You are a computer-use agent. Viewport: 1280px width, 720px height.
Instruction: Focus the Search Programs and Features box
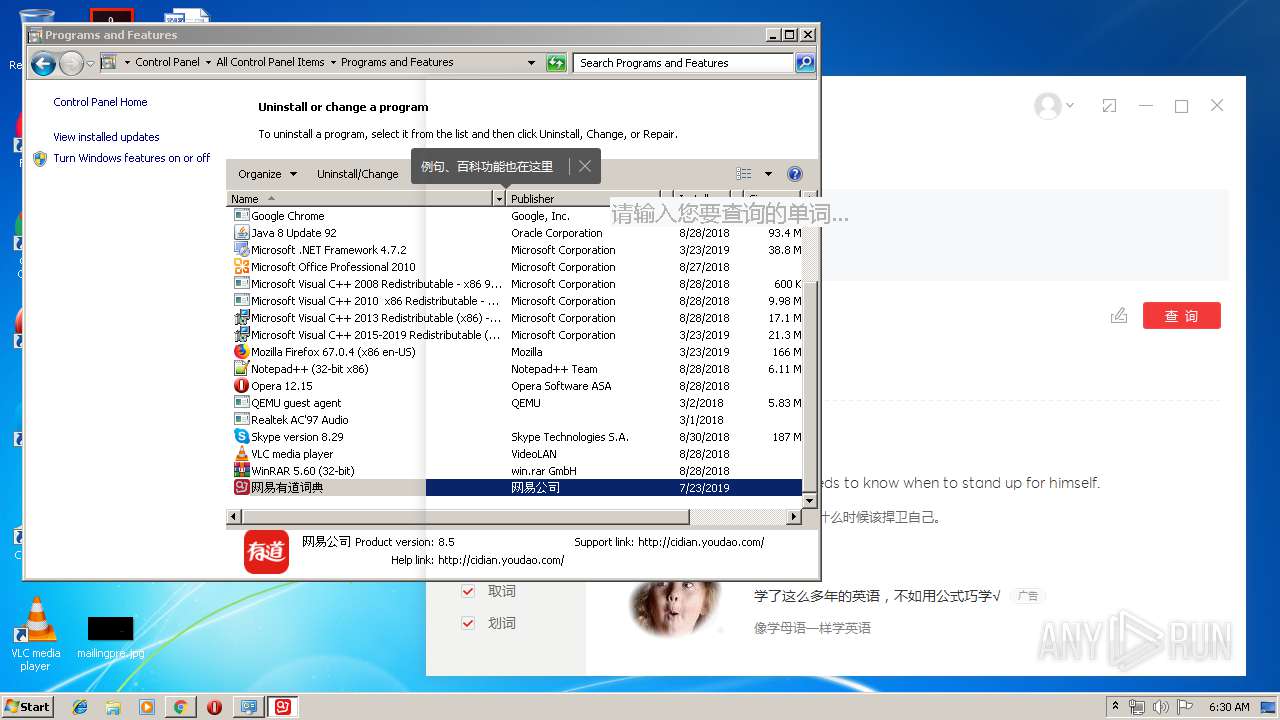[685, 63]
